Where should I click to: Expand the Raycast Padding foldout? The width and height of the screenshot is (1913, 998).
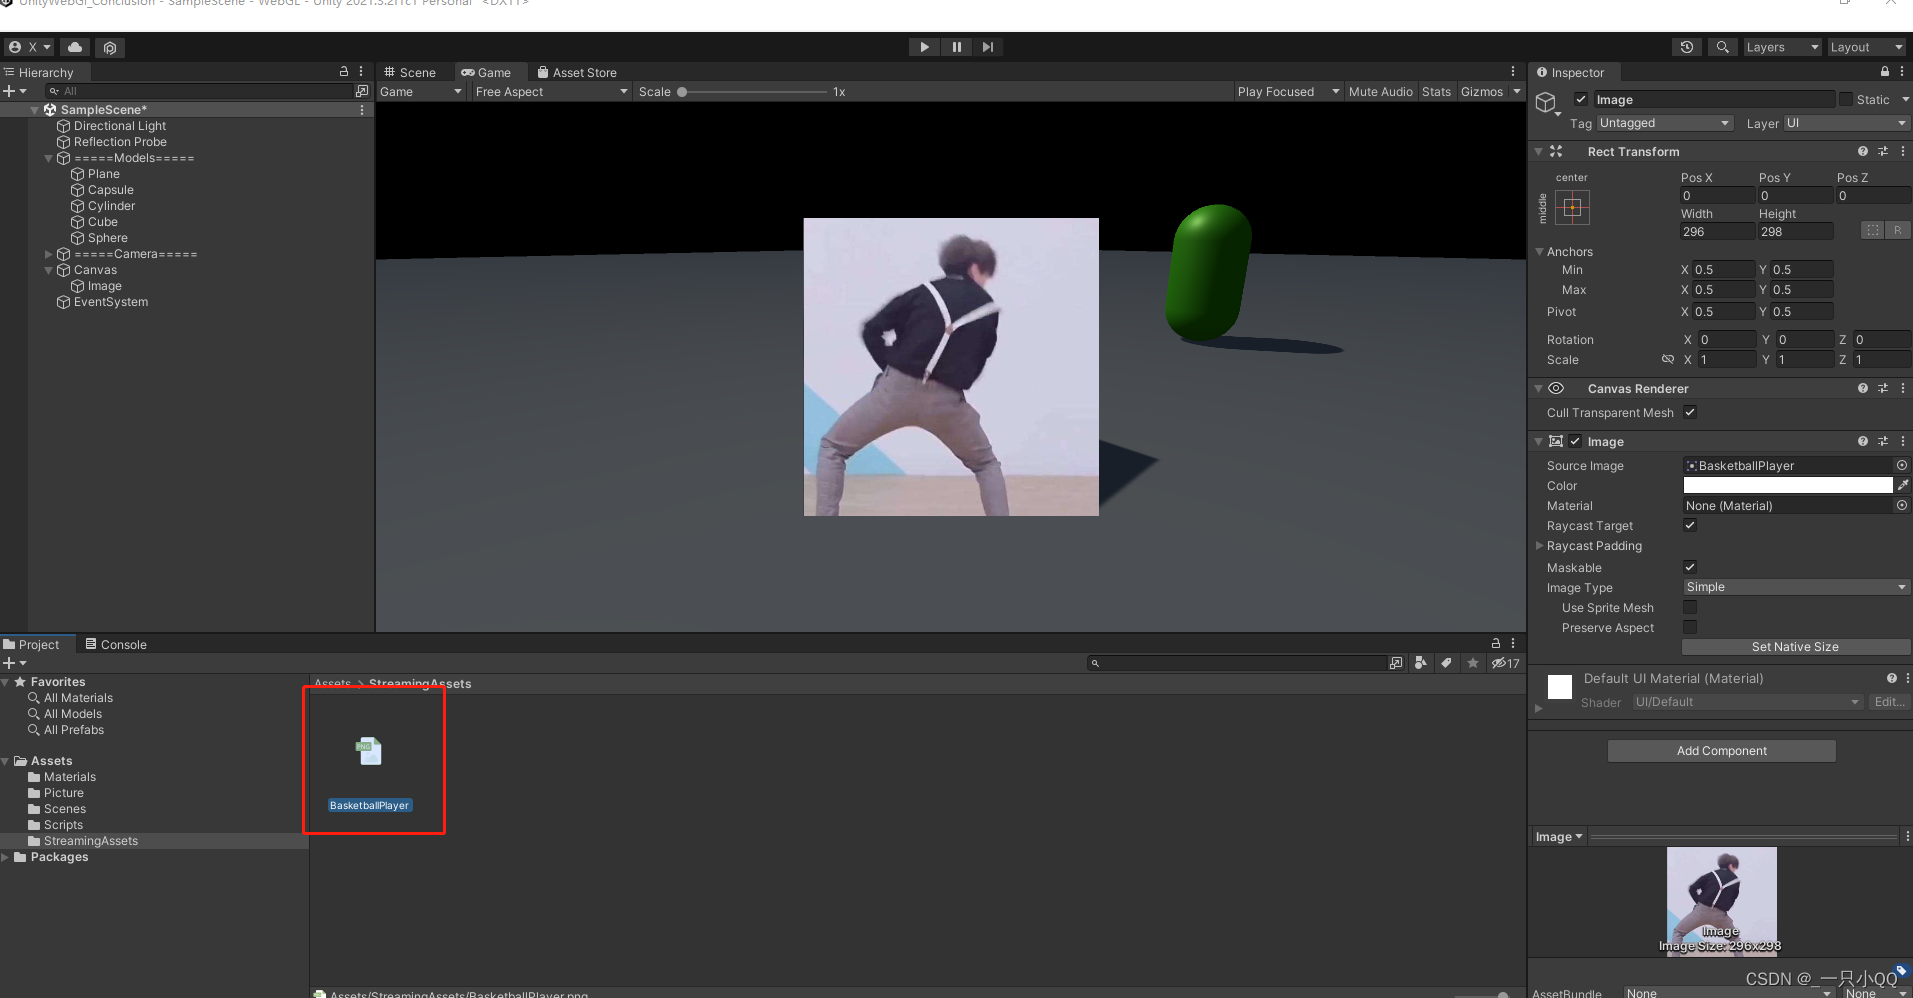pos(1540,545)
